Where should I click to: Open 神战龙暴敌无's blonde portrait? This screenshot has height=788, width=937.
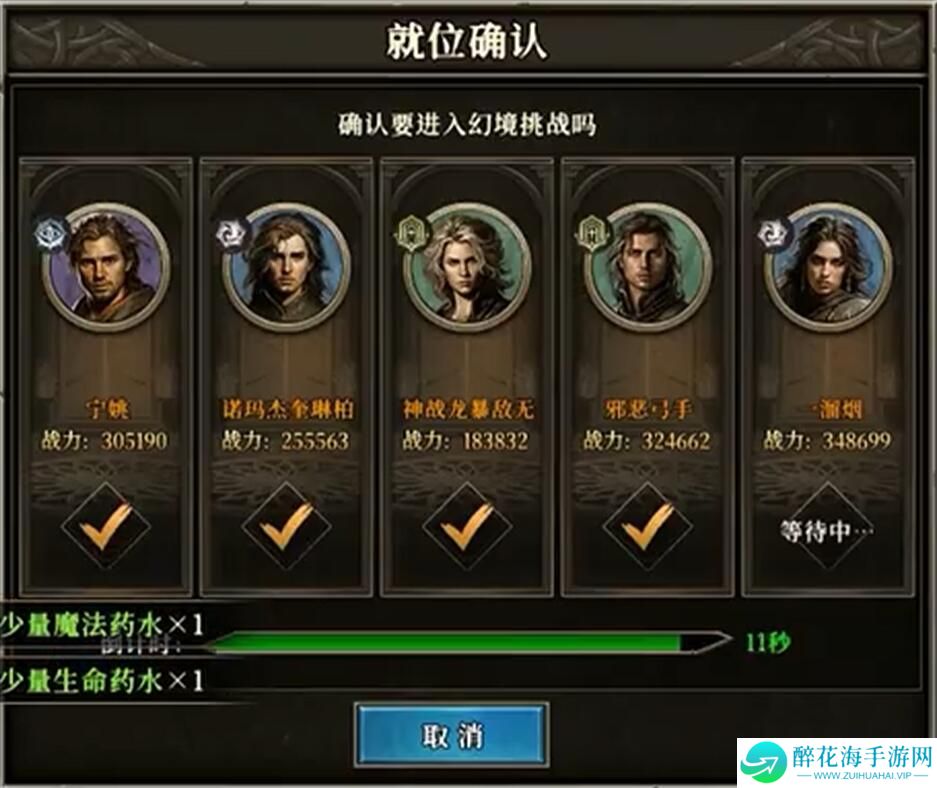point(468,267)
